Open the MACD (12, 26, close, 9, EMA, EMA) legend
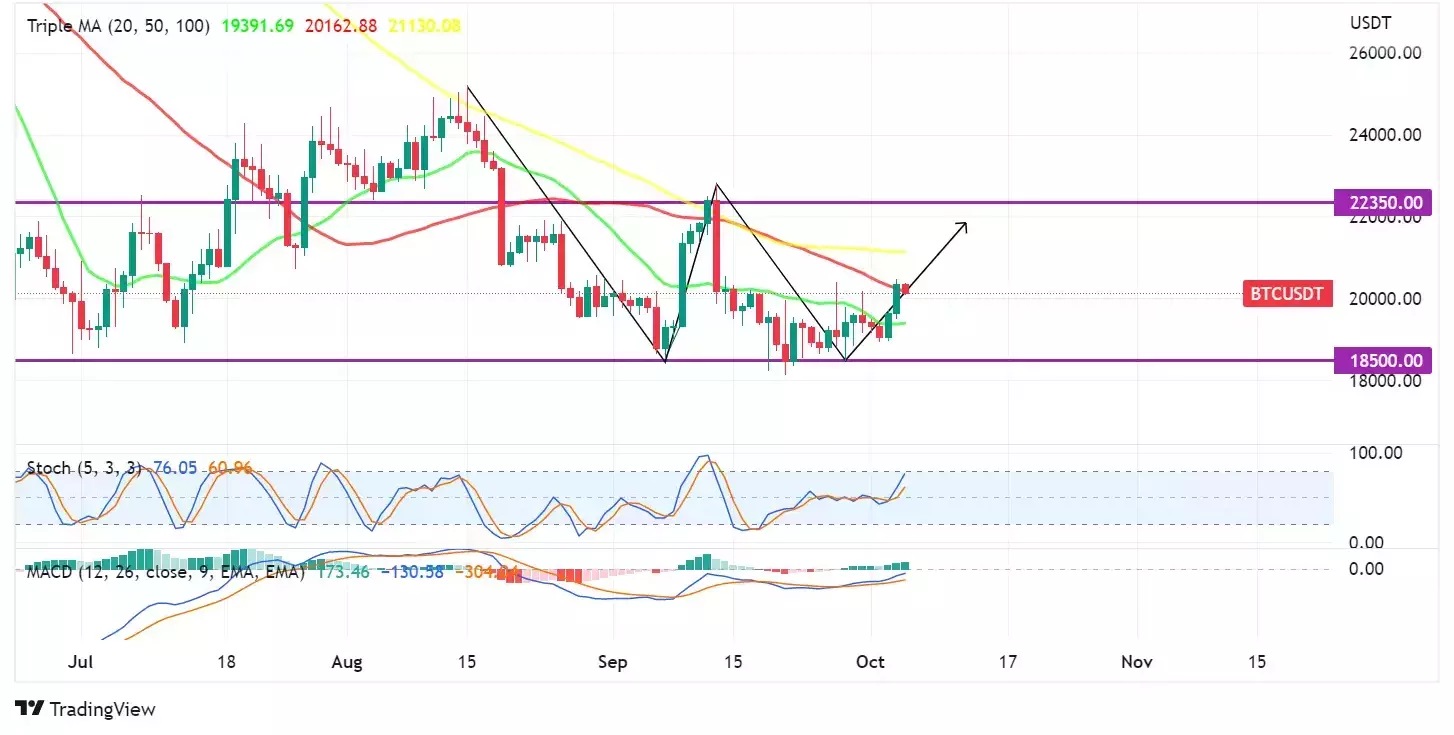The width and height of the screenshot is (1454, 735). (x=165, y=573)
